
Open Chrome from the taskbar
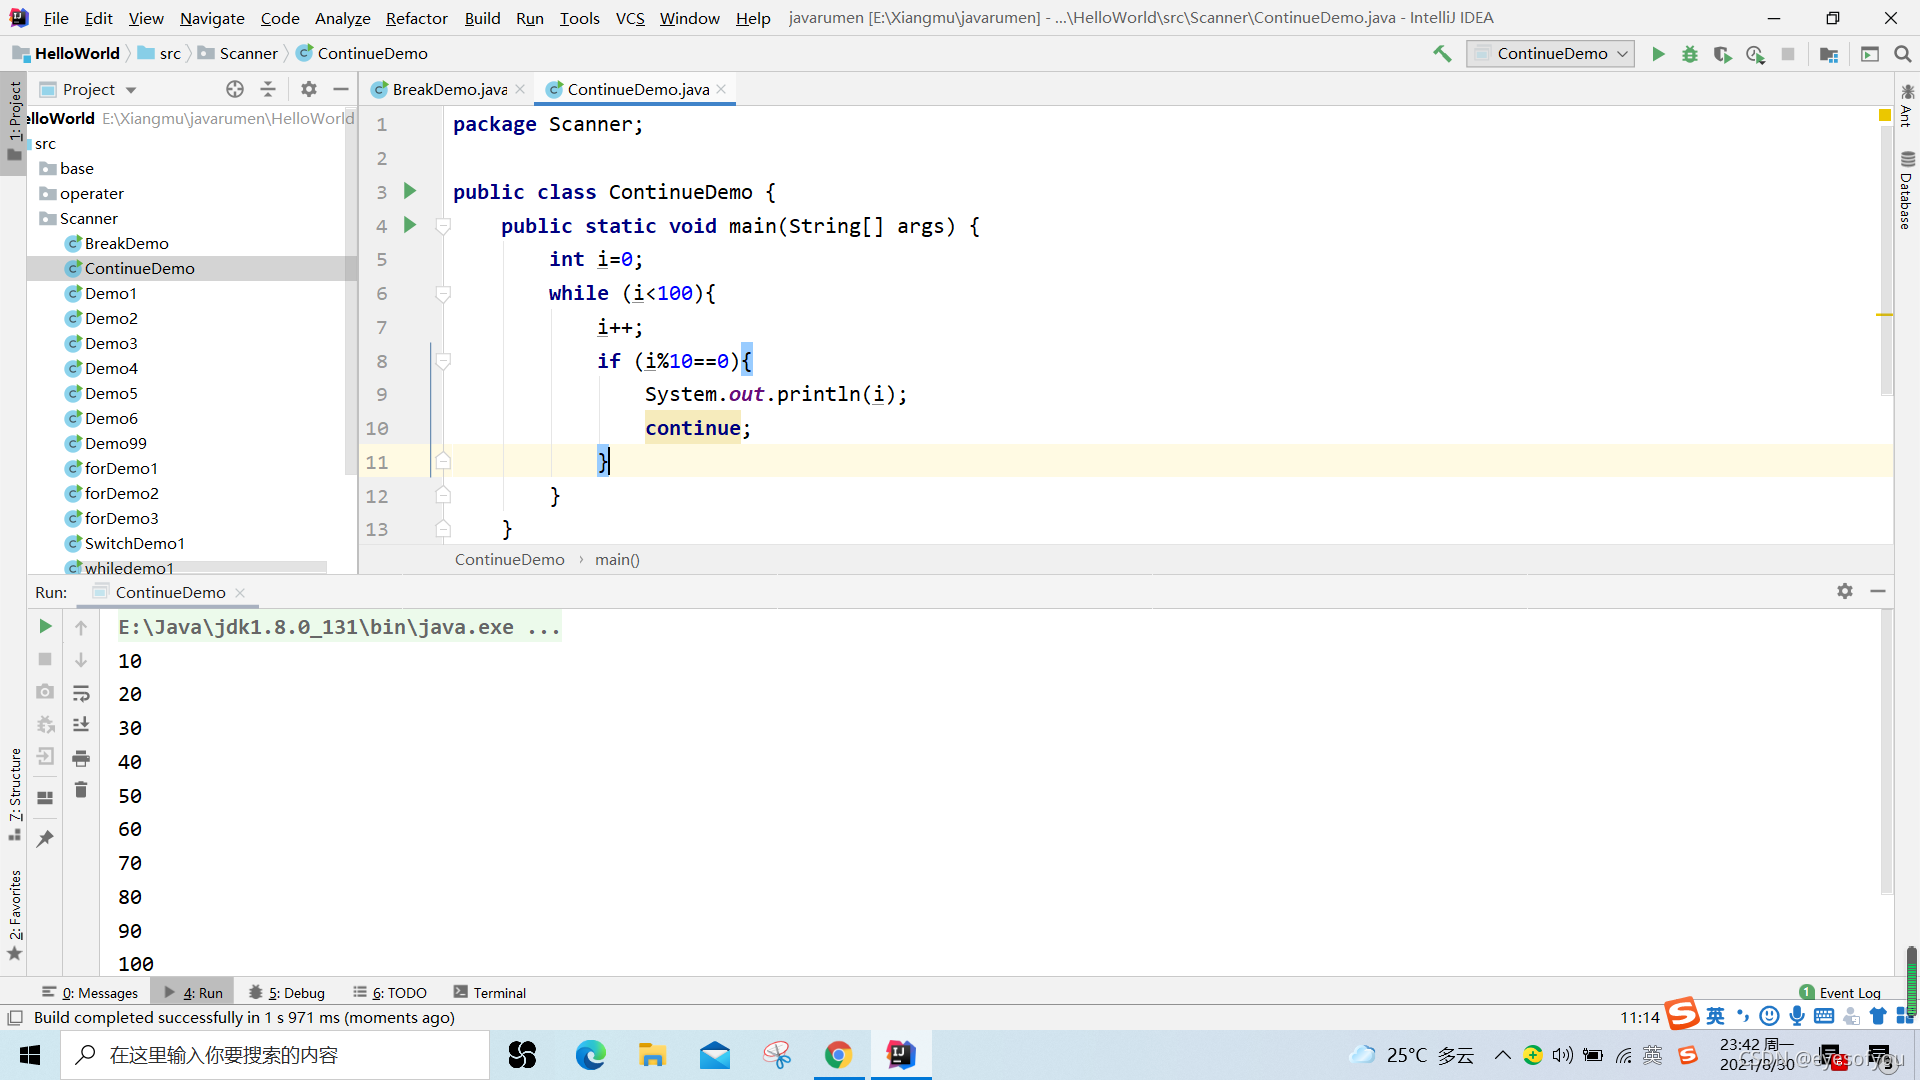(838, 1055)
